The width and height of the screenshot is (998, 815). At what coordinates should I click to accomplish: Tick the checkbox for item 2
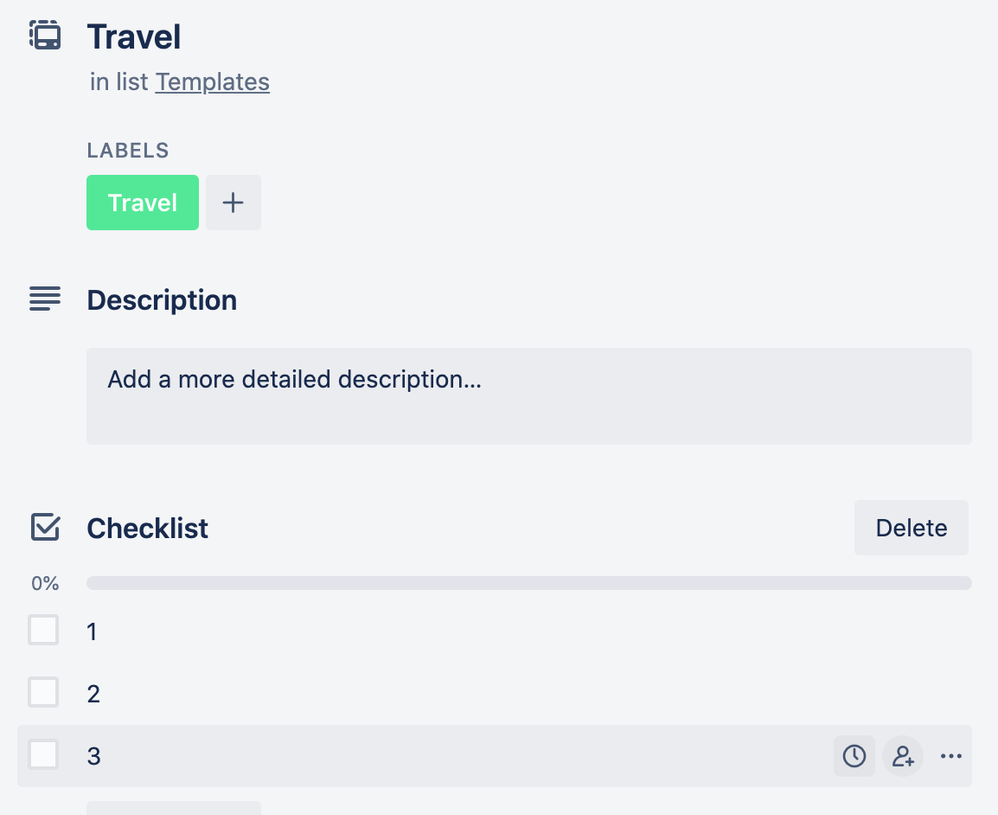point(43,692)
